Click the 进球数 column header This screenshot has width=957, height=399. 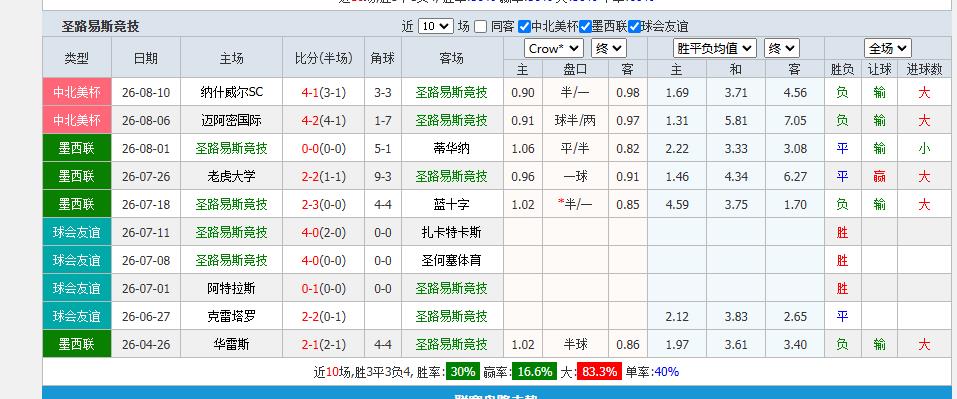coord(924,69)
